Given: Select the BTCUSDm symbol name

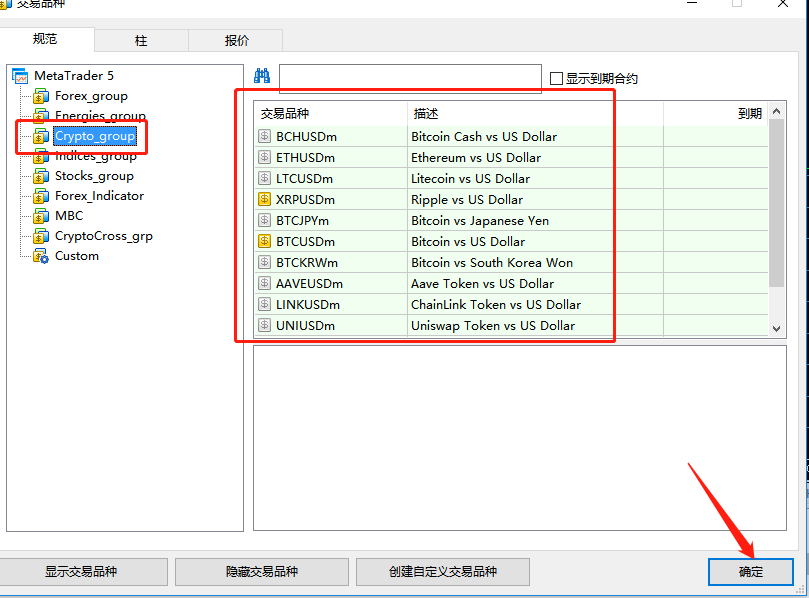Looking at the screenshot, I should point(305,241).
